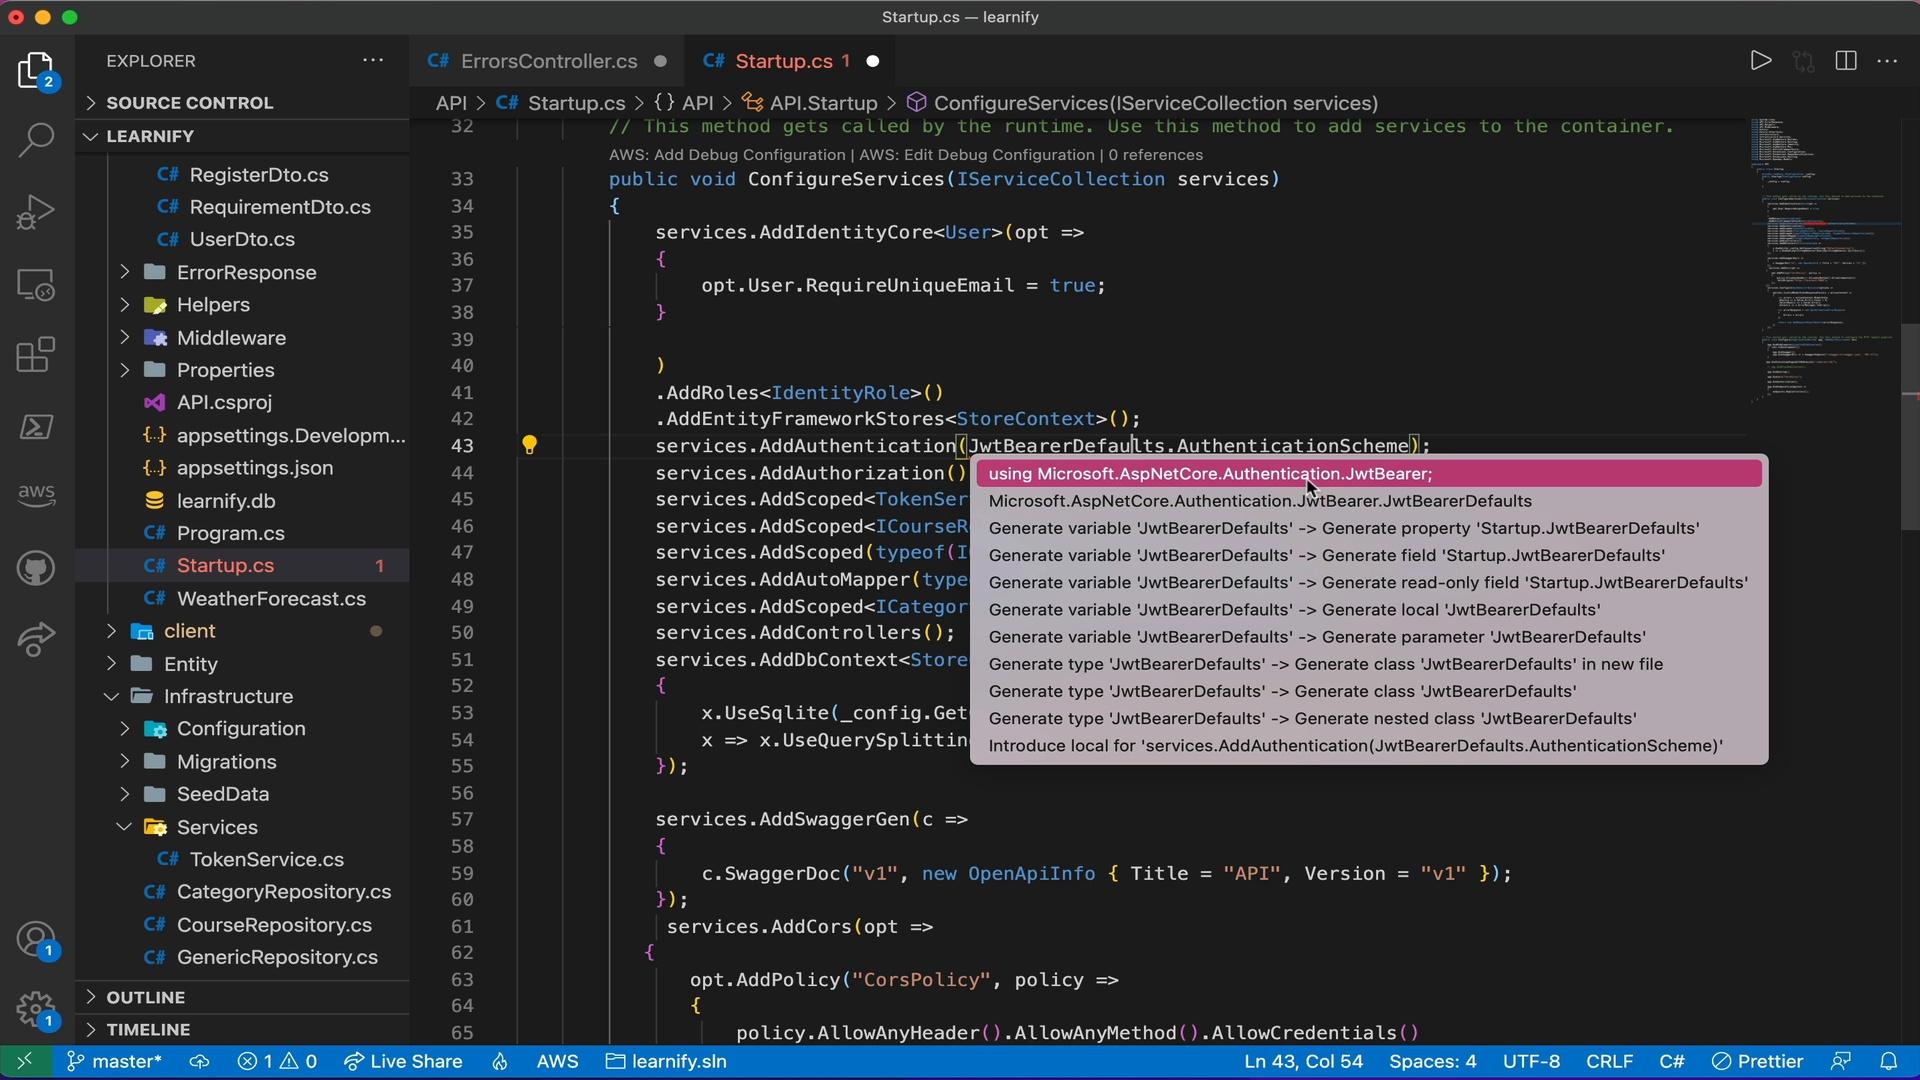This screenshot has height=1080, width=1920.
Task: Click on Startup.cs tab
Action: (x=777, y=61)
